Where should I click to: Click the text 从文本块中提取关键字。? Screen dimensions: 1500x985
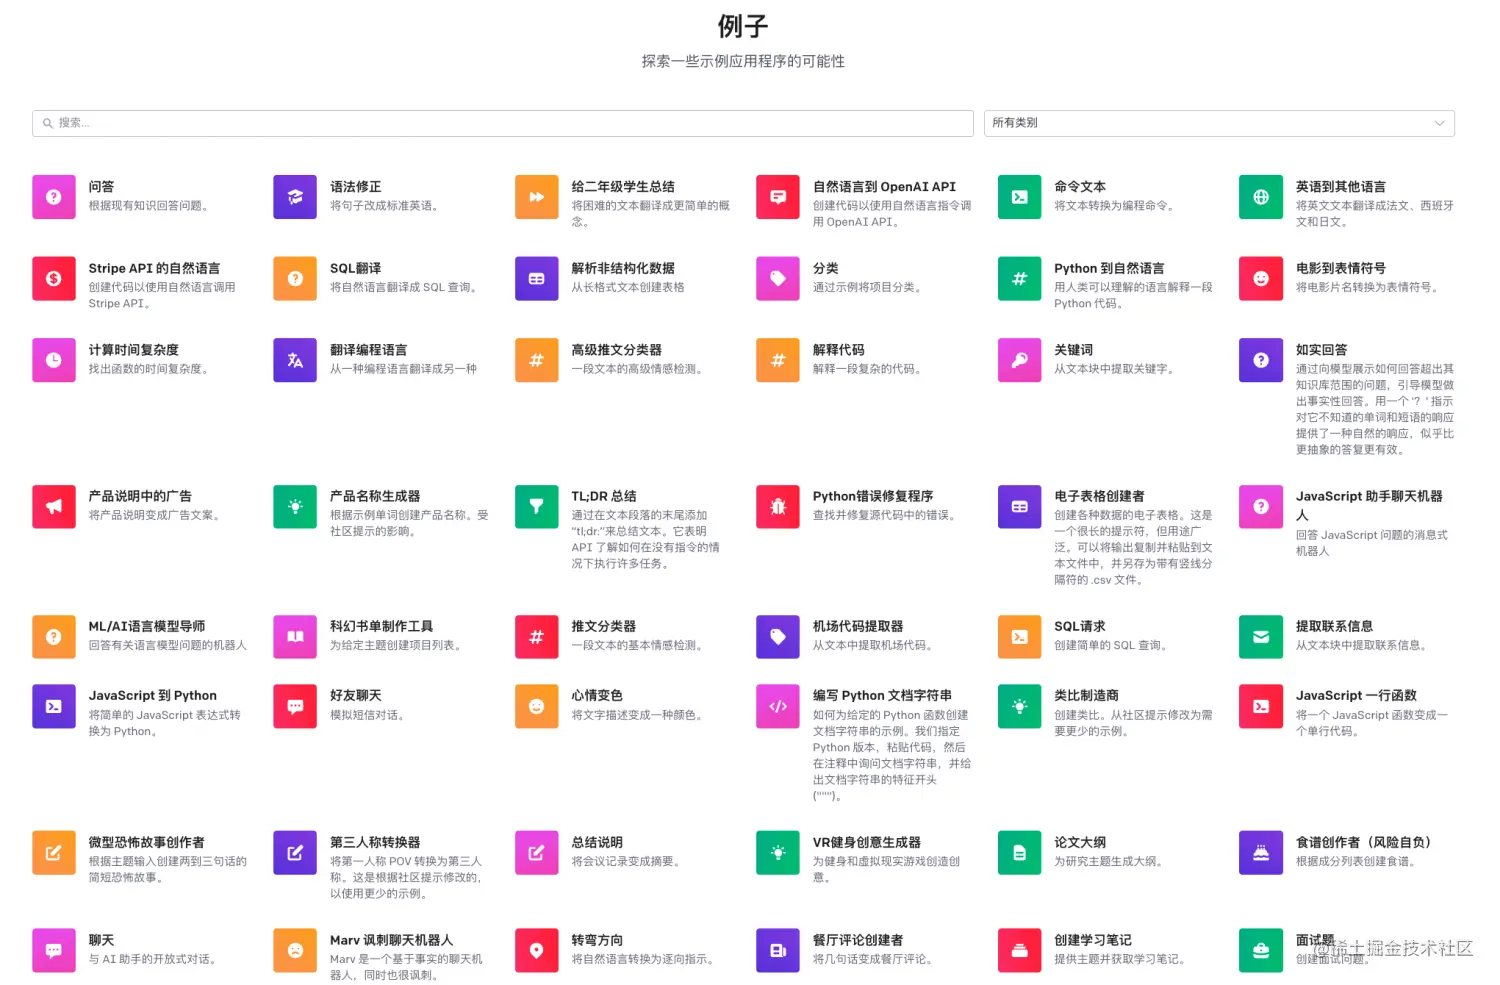coord(1114,369)
